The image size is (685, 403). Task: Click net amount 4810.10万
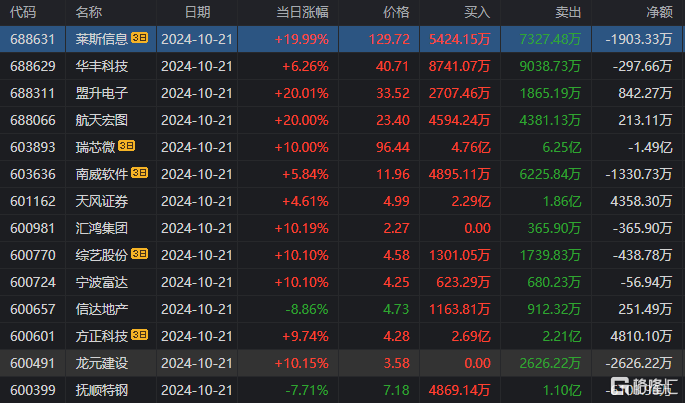pos(641,337)
